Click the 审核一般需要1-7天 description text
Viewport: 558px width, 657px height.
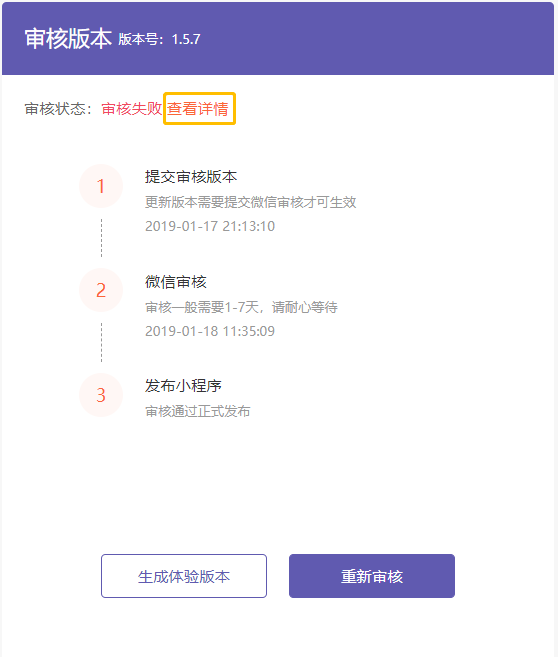(x=202, y=307)
